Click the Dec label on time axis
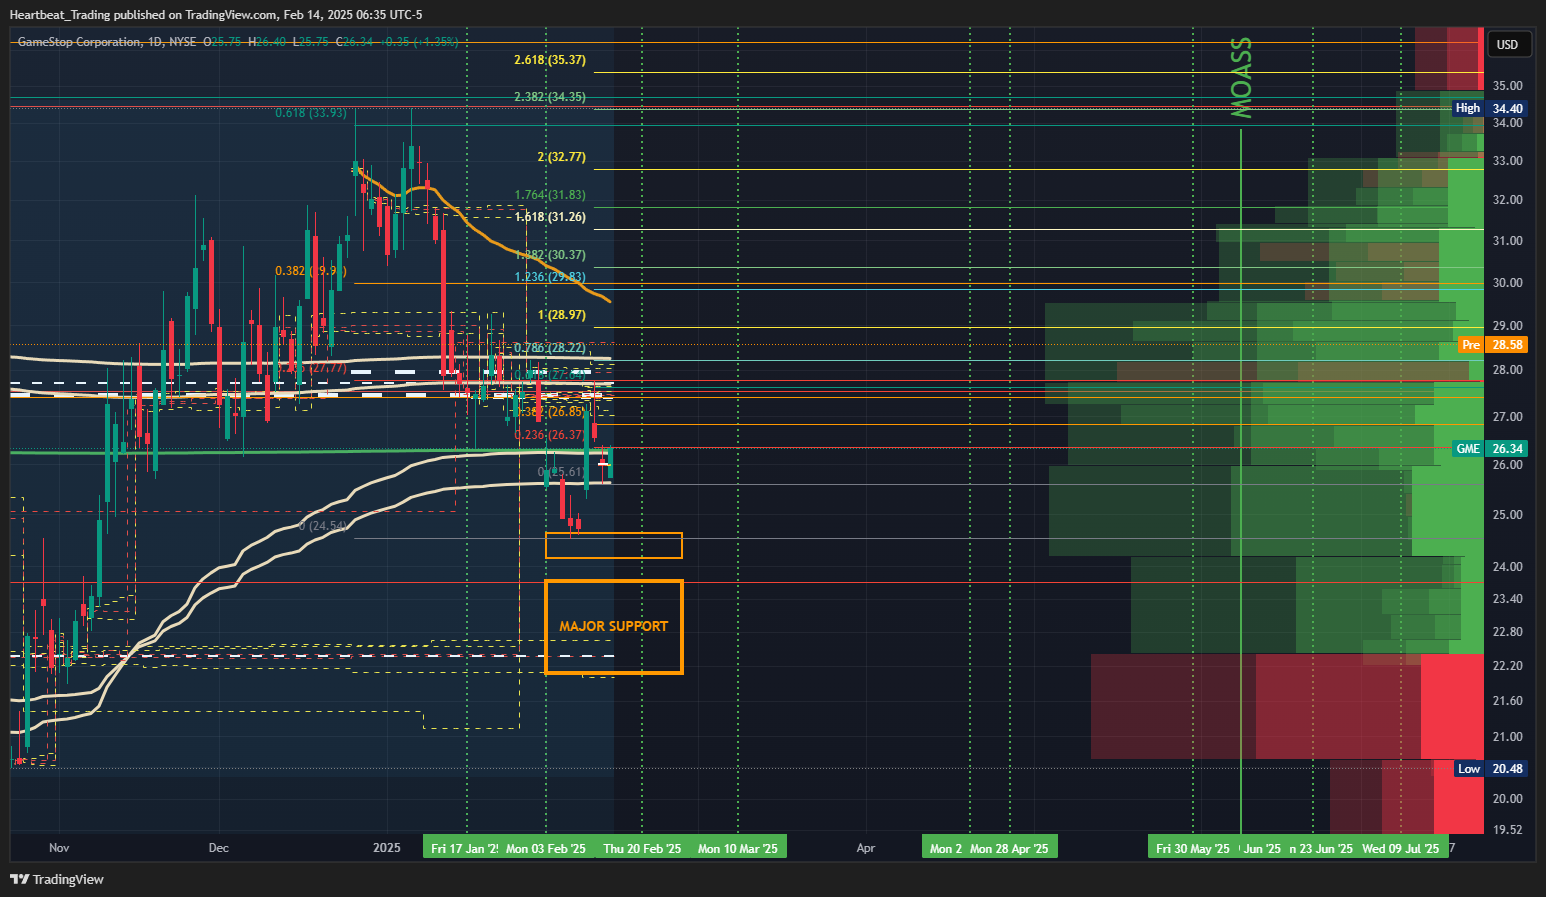The image size is (1546, 897). point(219,848)
